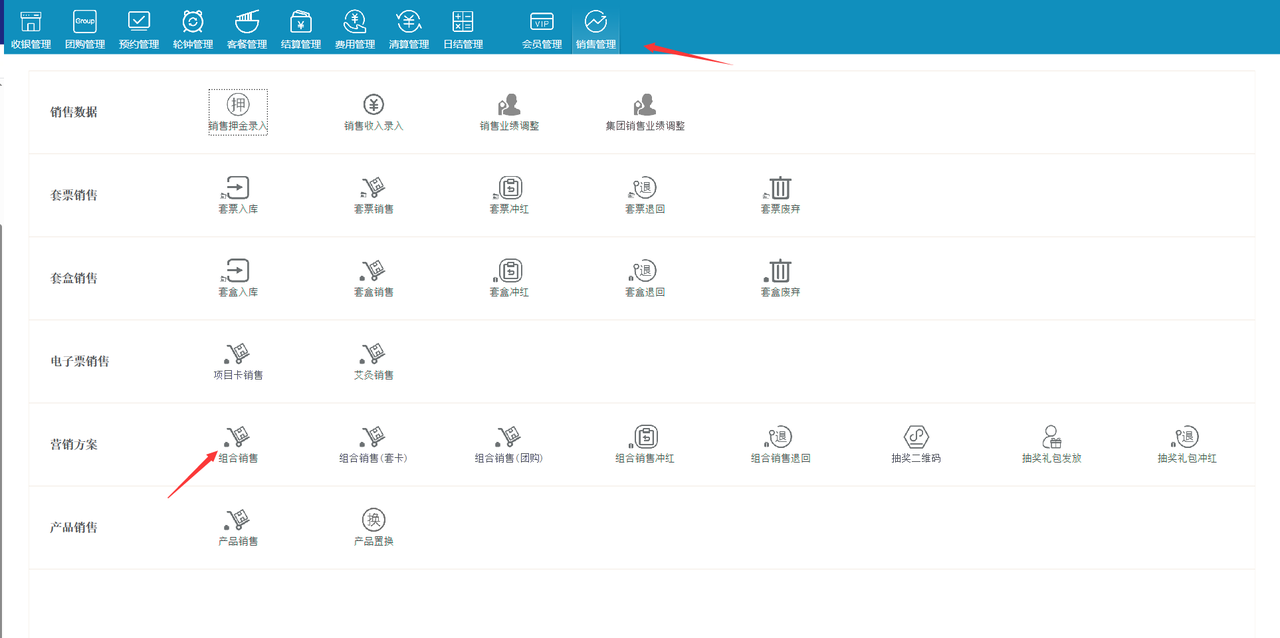Open 销售押金录入 in the 销售数据 row

pyautogui.click(x=238, y=105)
